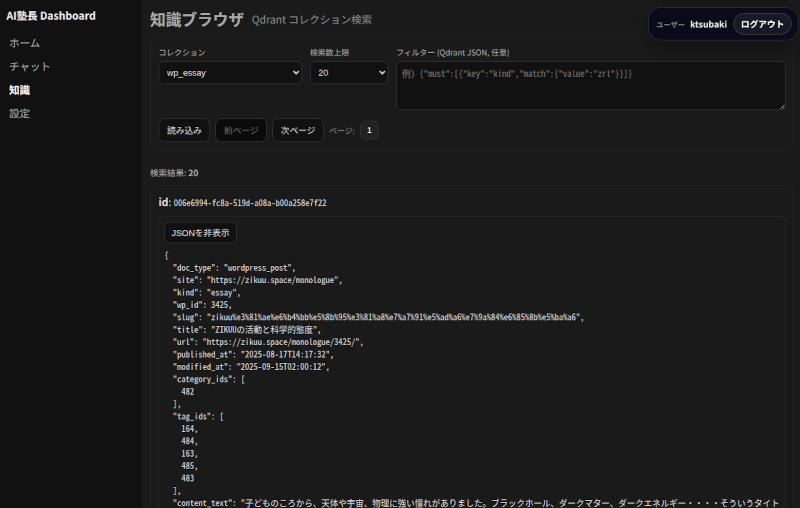Click the ktsubaki username label
Viewport: 800px width, 508px height.
pos(708,24)
